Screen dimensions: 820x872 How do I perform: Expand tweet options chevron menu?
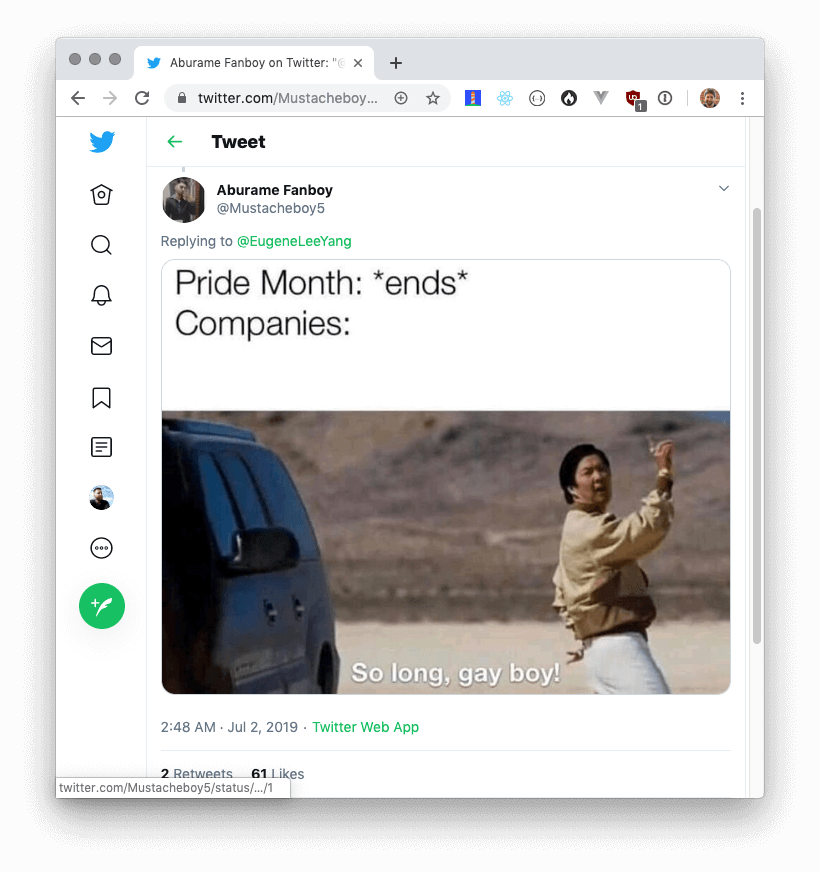[x=724, y=189]
